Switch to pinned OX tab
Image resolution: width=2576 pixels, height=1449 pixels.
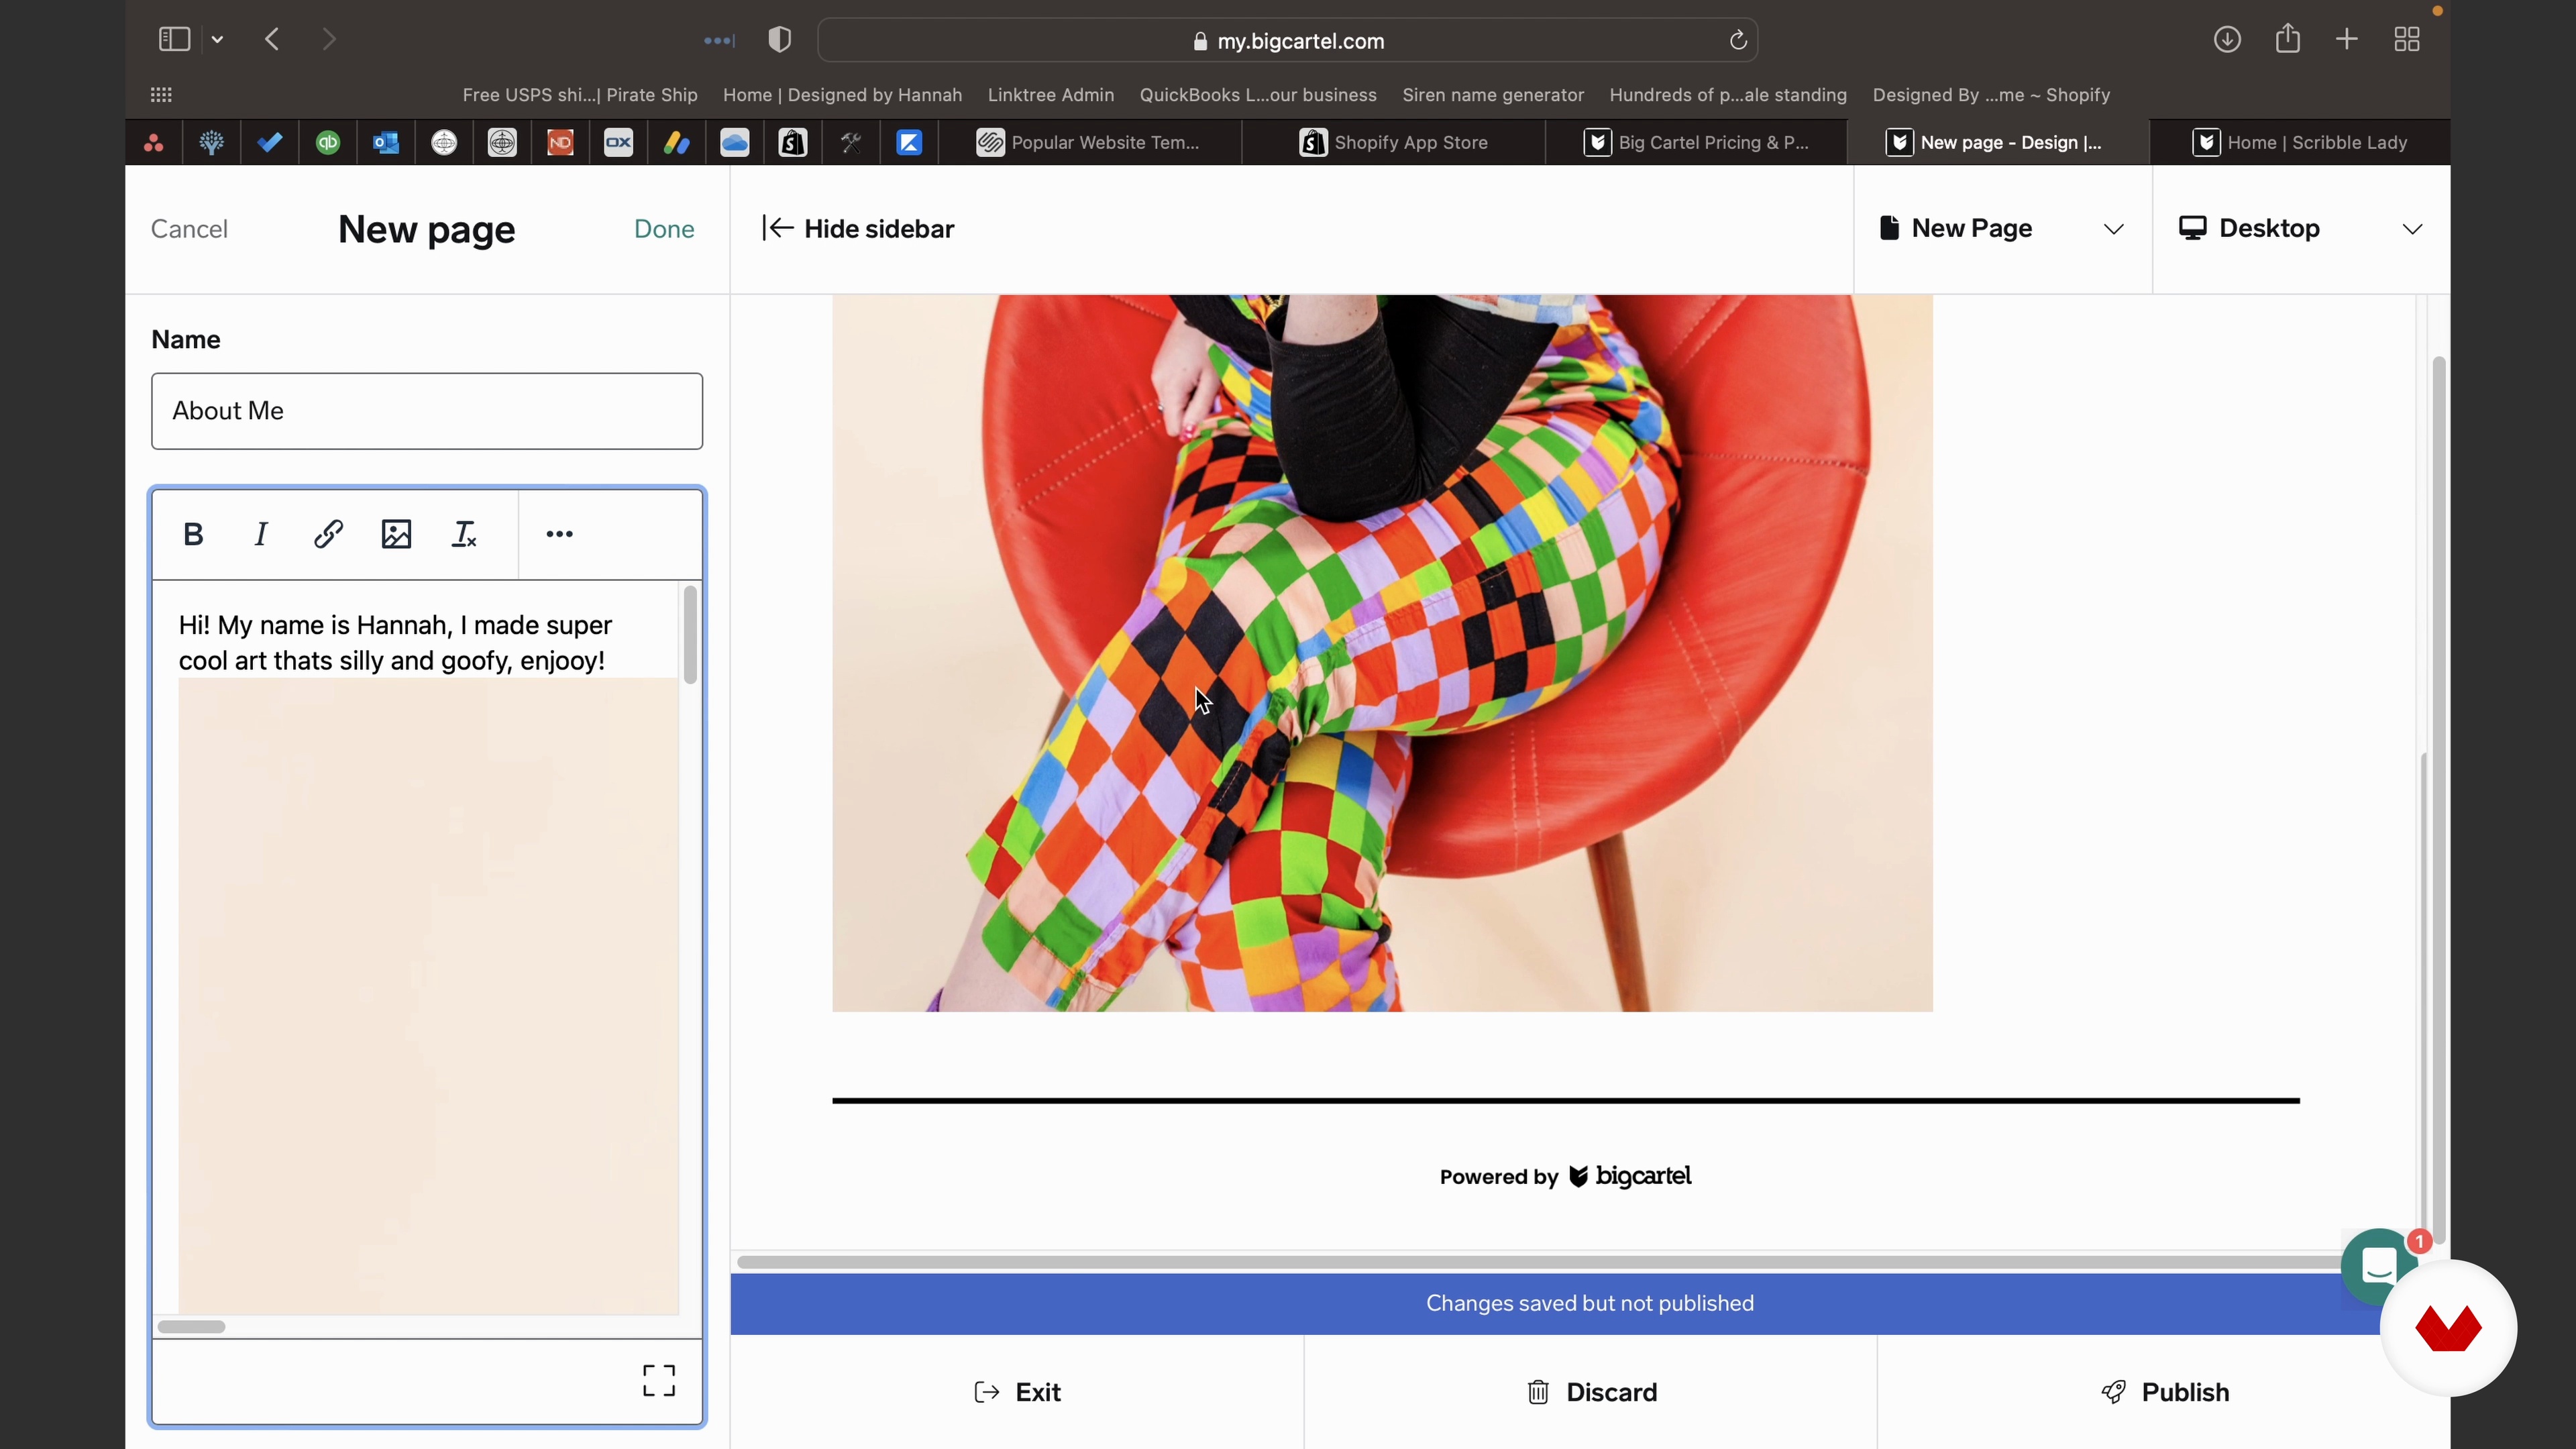pos(619,143)
